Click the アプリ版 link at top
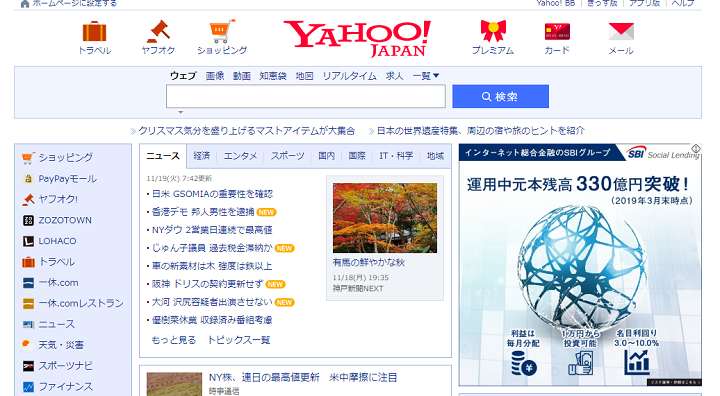Screen dimensions: 720x396 645,3
